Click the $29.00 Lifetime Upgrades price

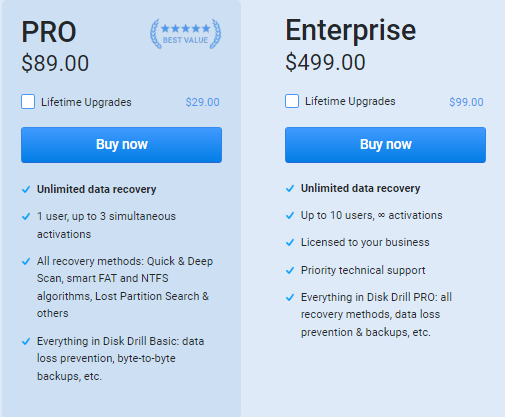[202, 102]
